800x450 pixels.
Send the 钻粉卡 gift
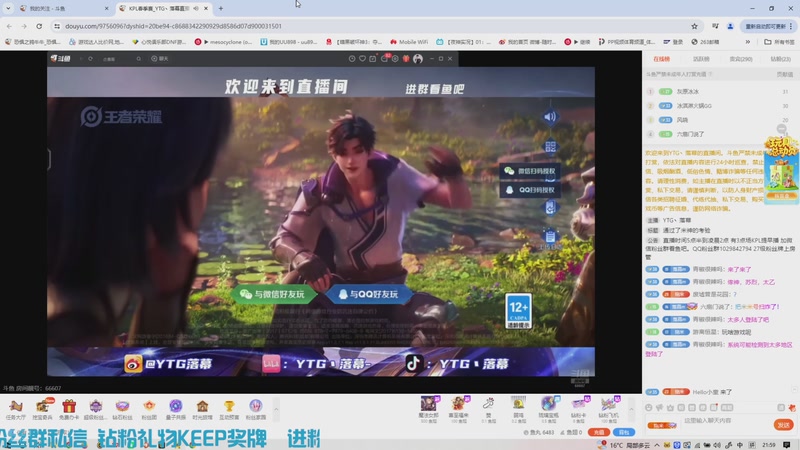578,409
